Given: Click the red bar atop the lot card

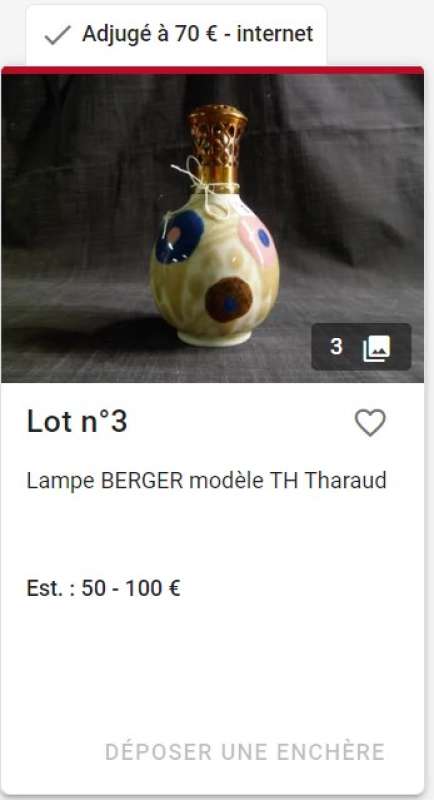Looking at the screenshot, I should click(x=212, y=70).
